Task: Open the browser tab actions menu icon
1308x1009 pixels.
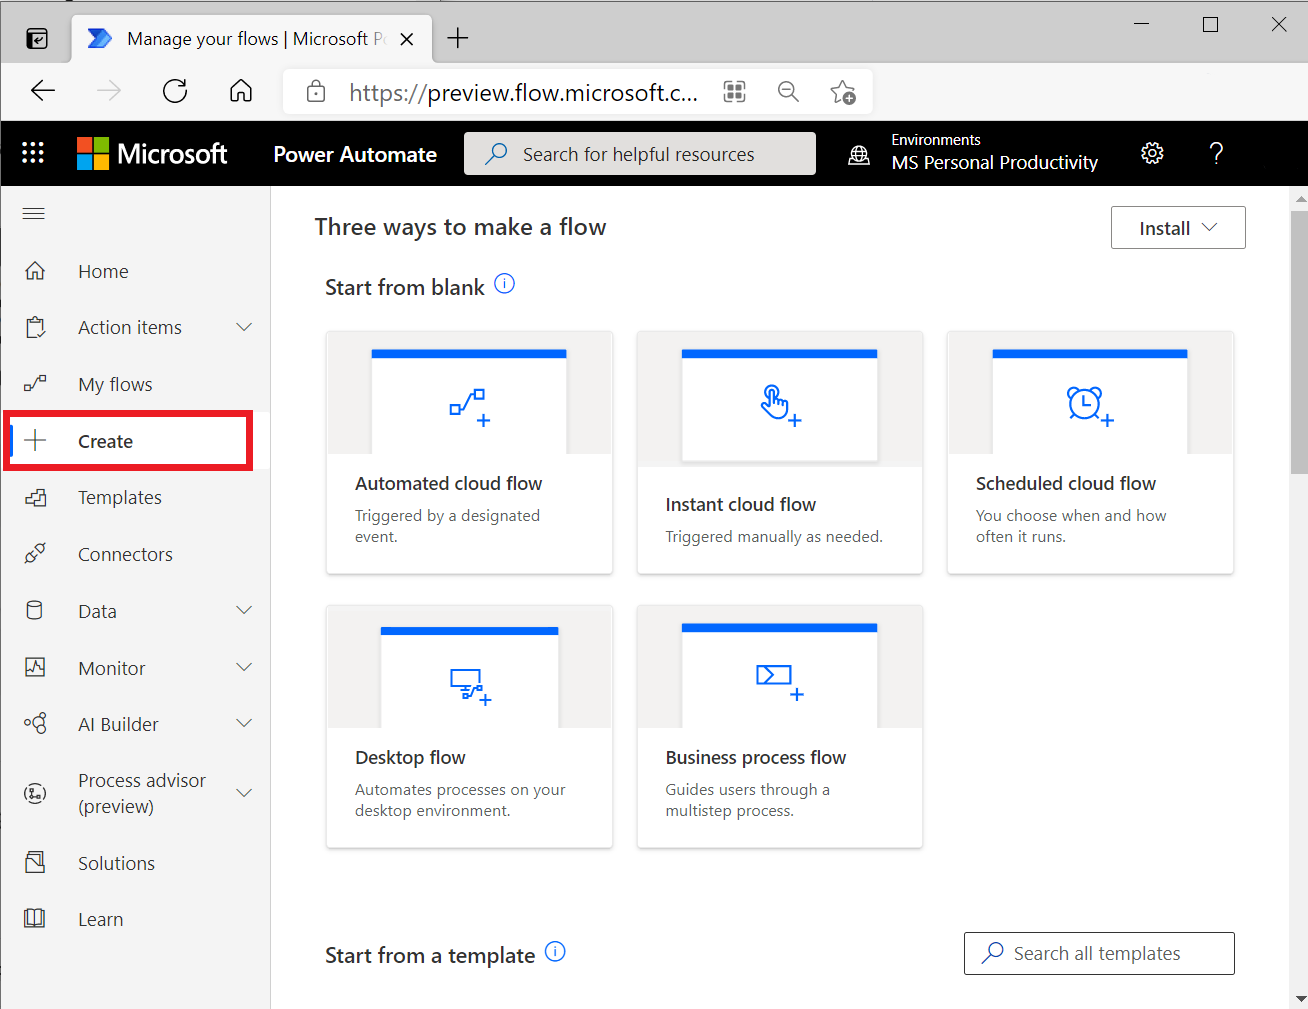Action: (37, 39)
